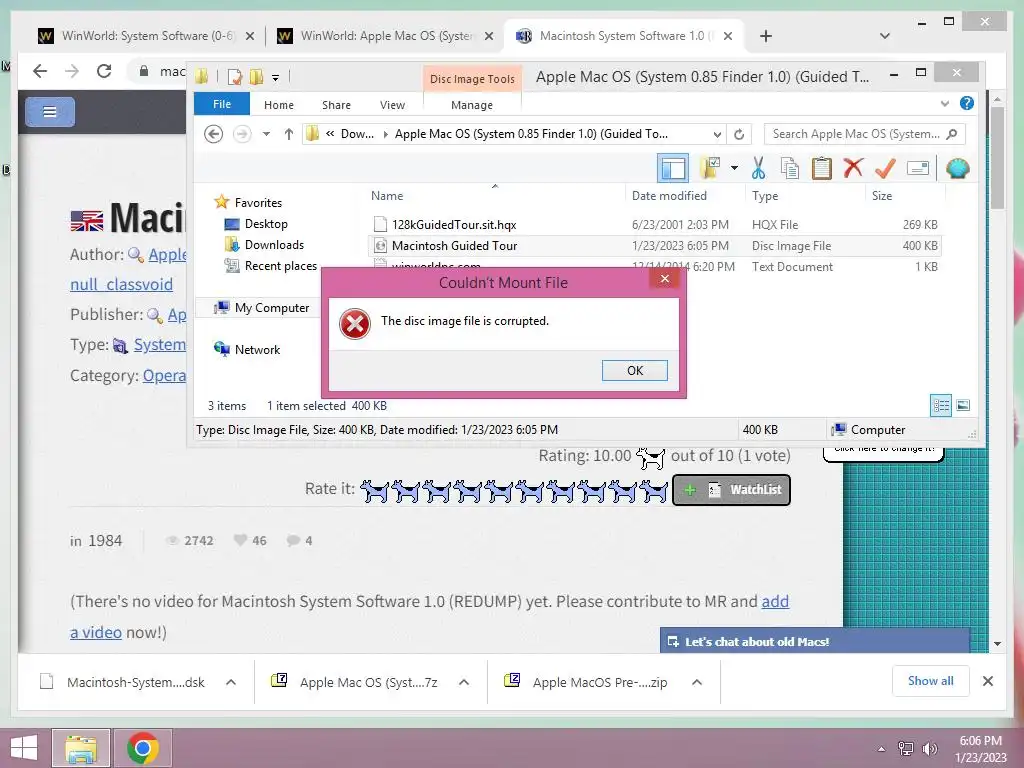Viewport: 1024px width, 768px height.
Task: Click Chrome Reload icon
Action: (104, 71)
